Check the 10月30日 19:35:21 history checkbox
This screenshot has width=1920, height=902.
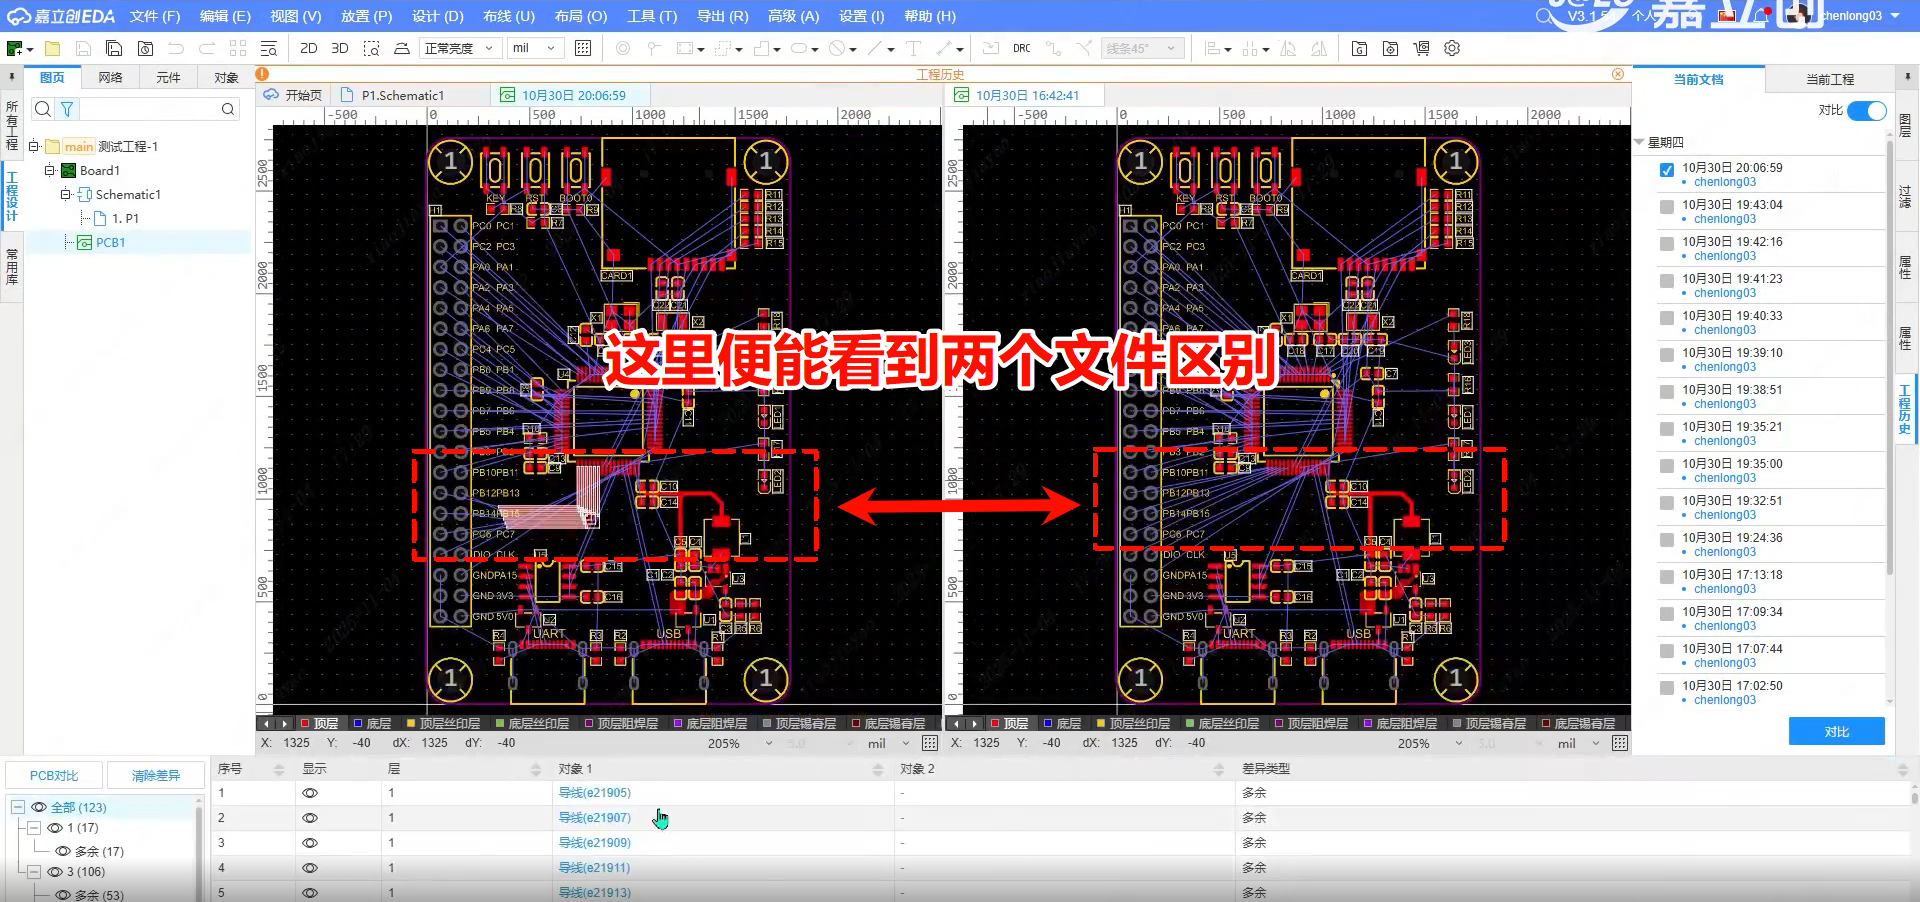[x=1666, y=429]
